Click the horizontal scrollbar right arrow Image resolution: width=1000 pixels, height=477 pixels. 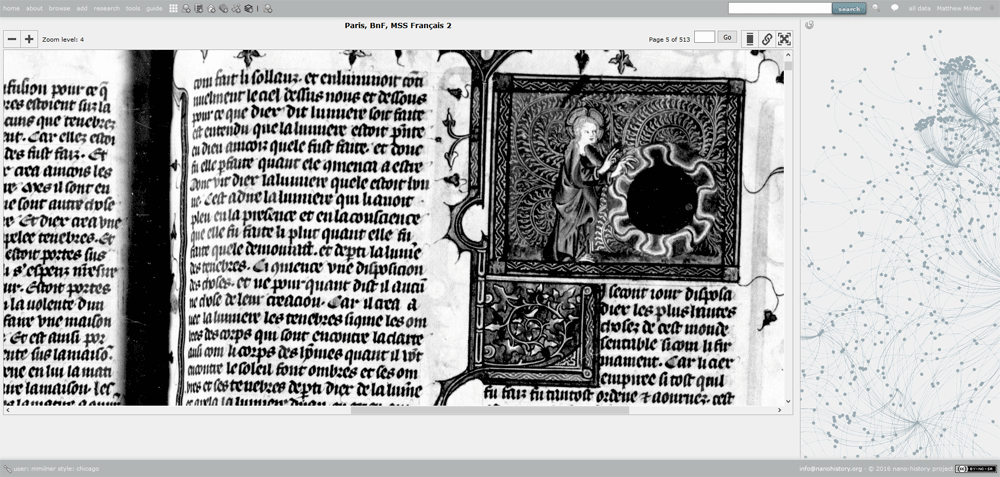[779, 410]
